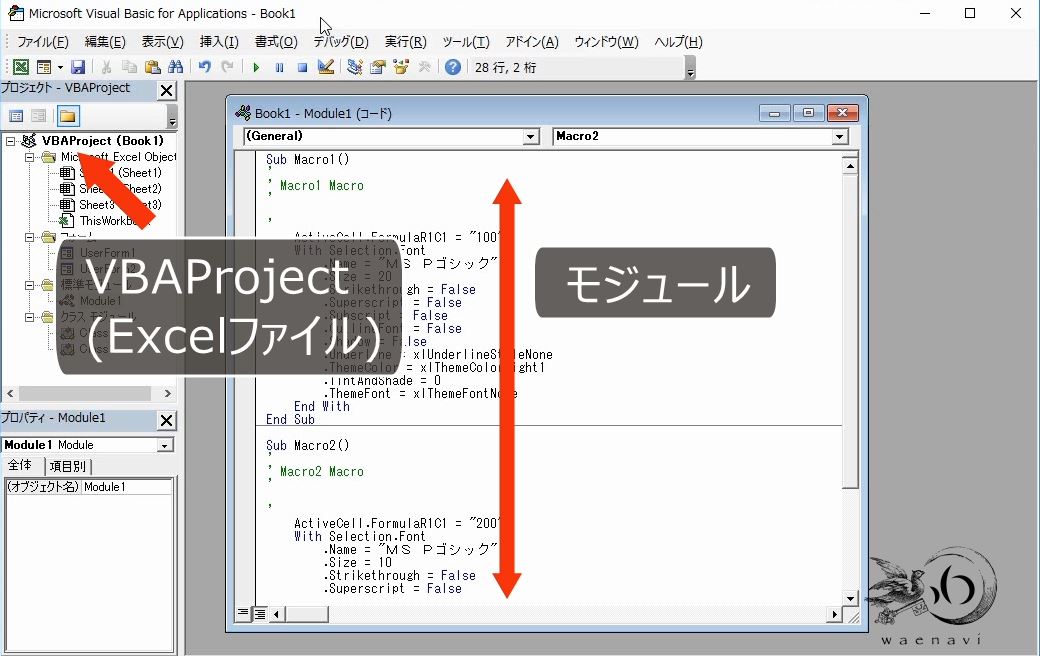Click View Code icon in project panel
Image resolution: width=1040 pixels, height=656 pixels.
(17, 116)
